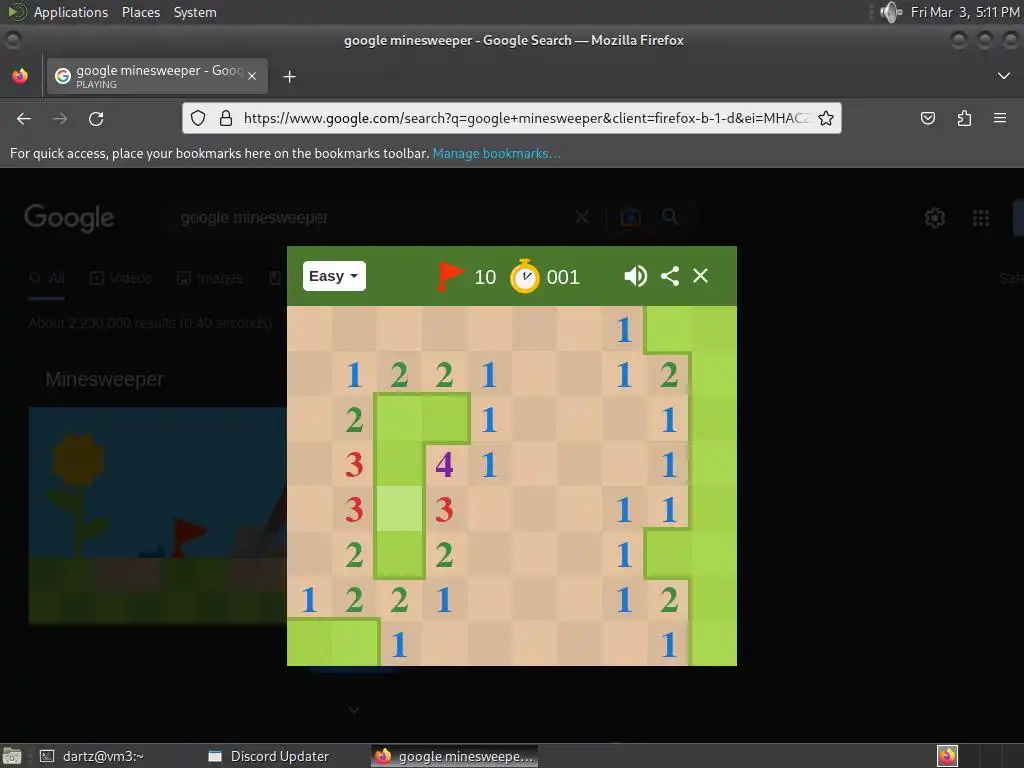The width and height of the screenshot is (1024, 768).
Task: Open Google settings gear icon
Action: tap(935, 217)
